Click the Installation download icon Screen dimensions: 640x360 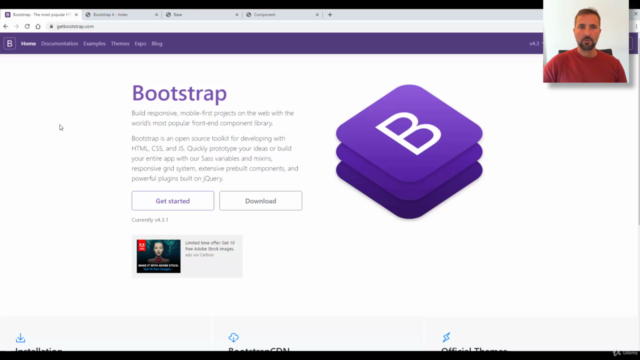(20, 338)
